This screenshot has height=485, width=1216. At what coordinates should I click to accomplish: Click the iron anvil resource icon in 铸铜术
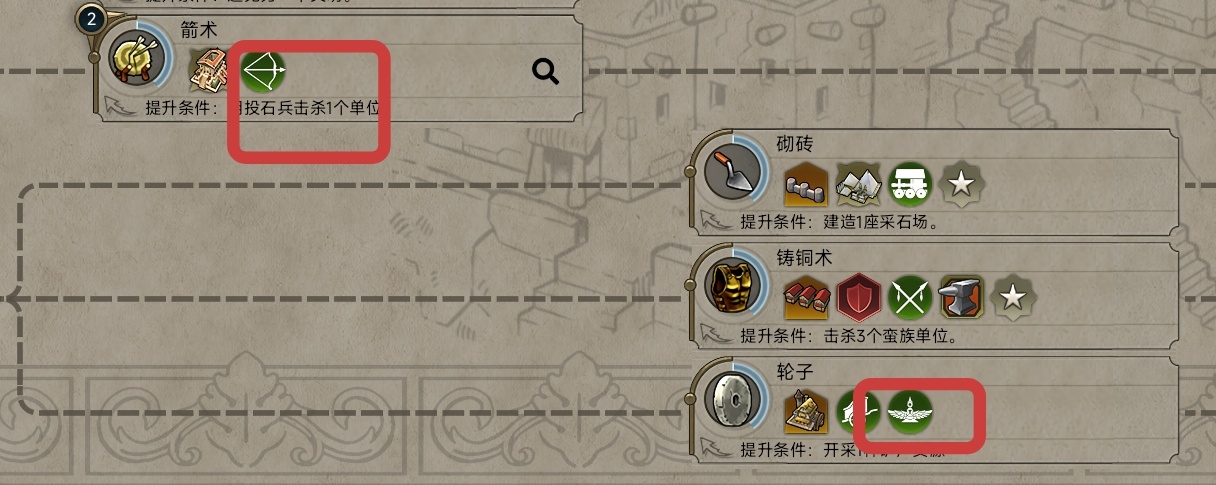tap(962, 296)
